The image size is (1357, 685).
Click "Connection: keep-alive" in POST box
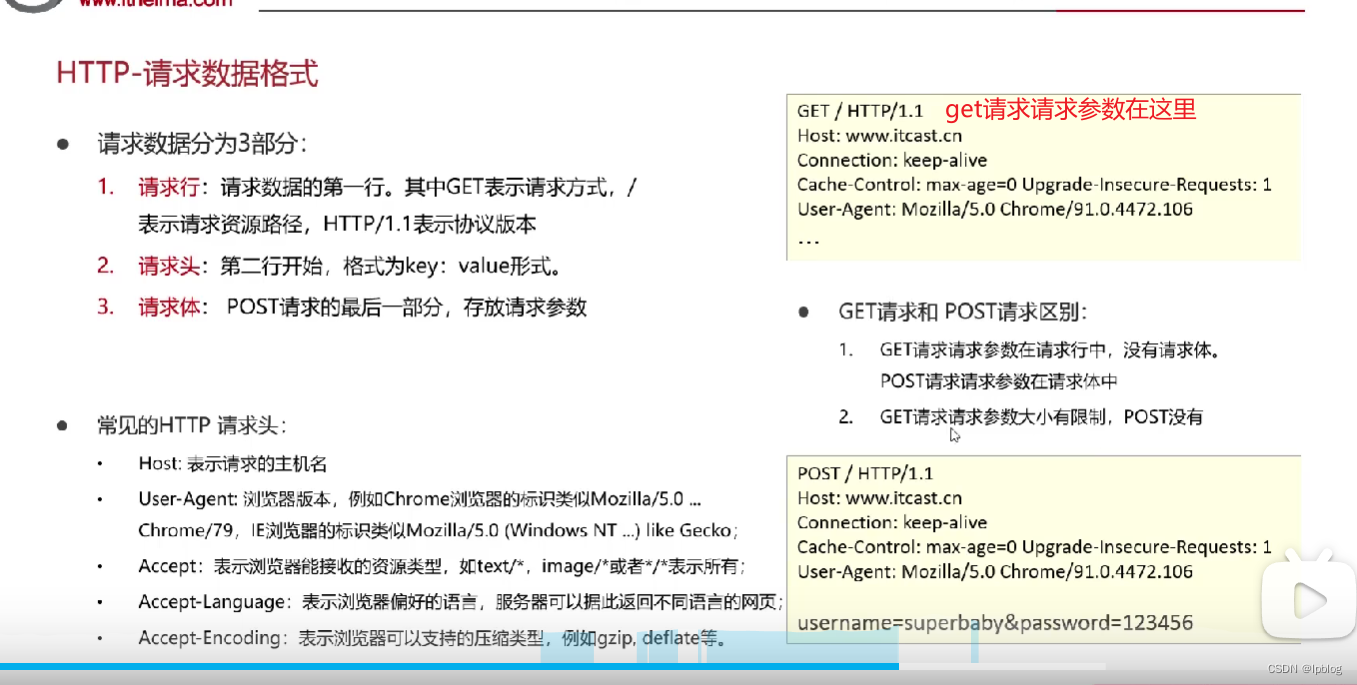[x=892, y=522]
